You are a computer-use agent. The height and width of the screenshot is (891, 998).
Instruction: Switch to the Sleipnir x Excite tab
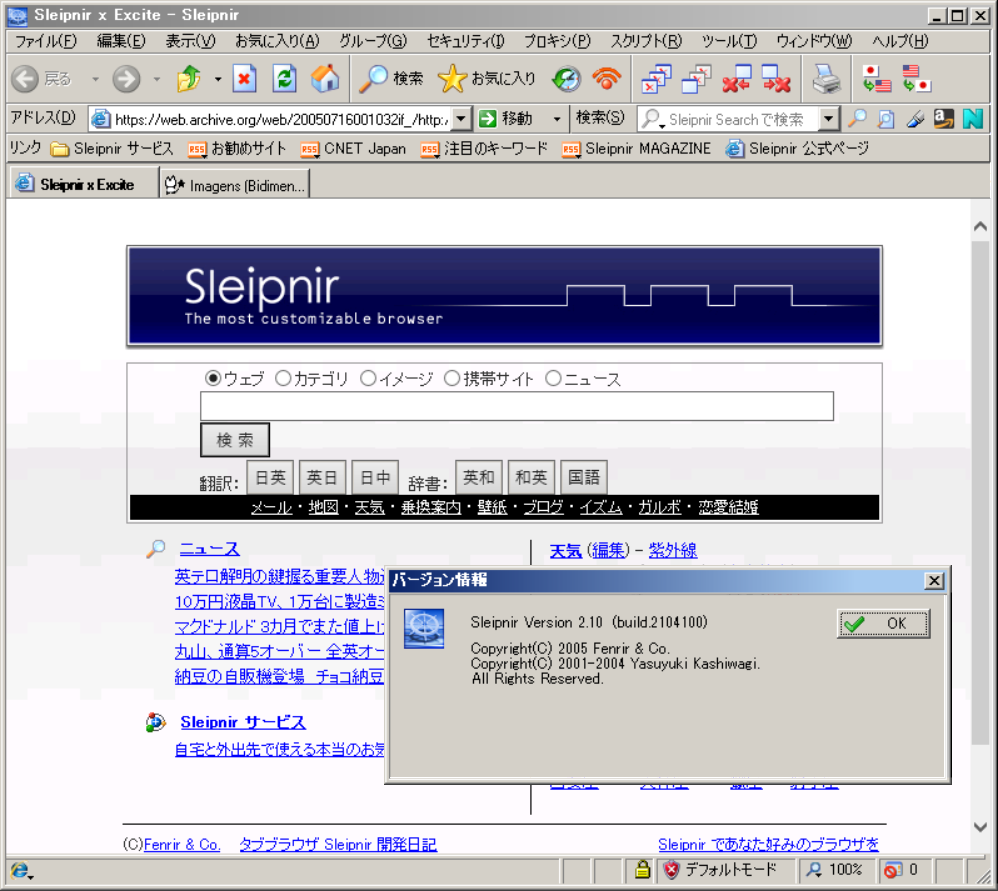83,184
